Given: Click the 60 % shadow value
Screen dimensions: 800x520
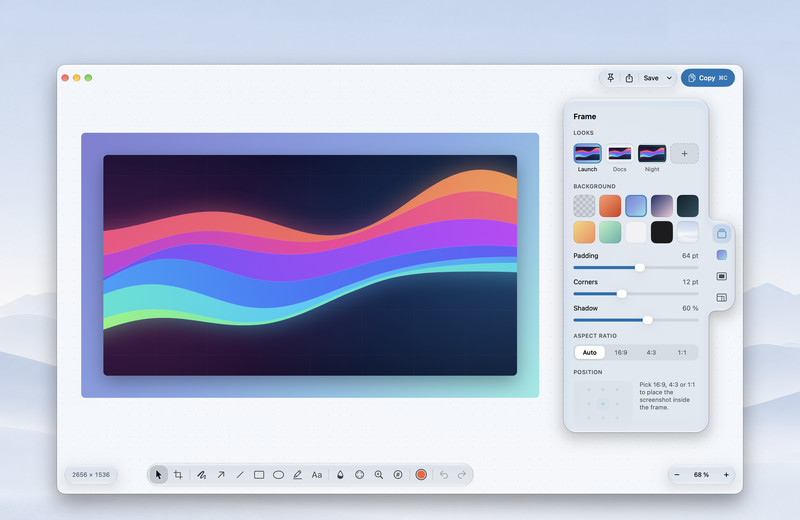Looking at the screenshot, I should coord(690,308).
